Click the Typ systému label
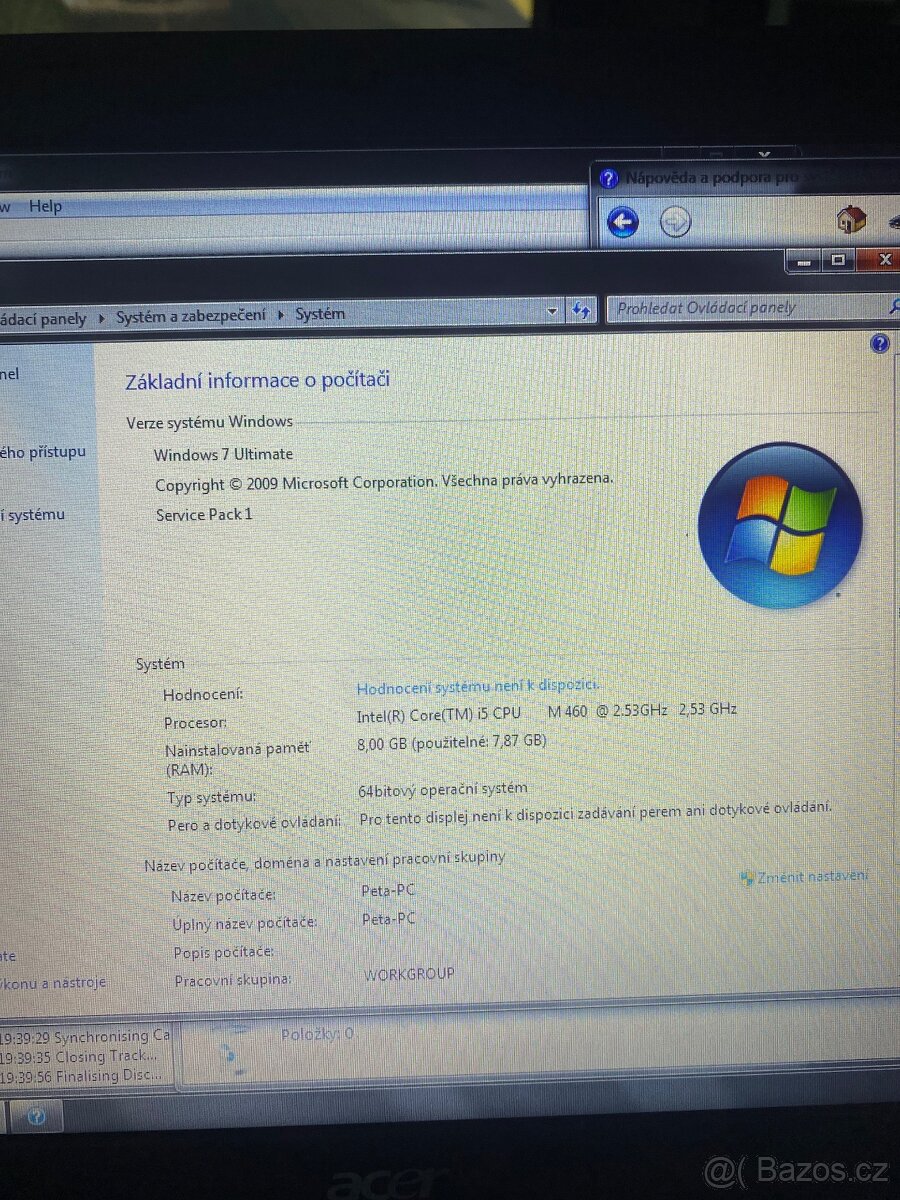The width and height of the screenshot is (900, 1200). pyautogui.click(x=212, y=798)
